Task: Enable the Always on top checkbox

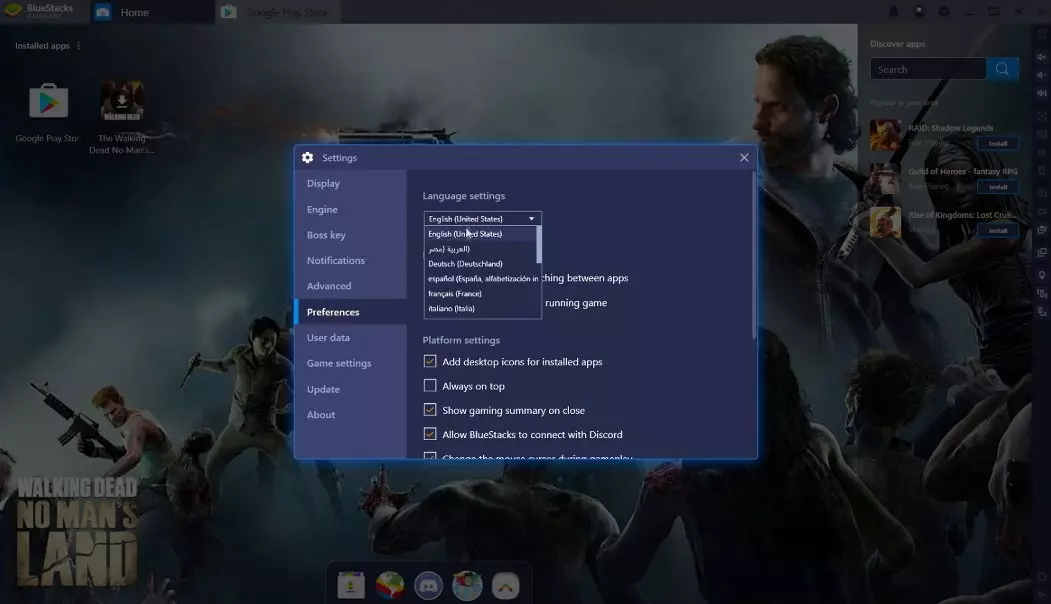Action: (x=430, y=386)
